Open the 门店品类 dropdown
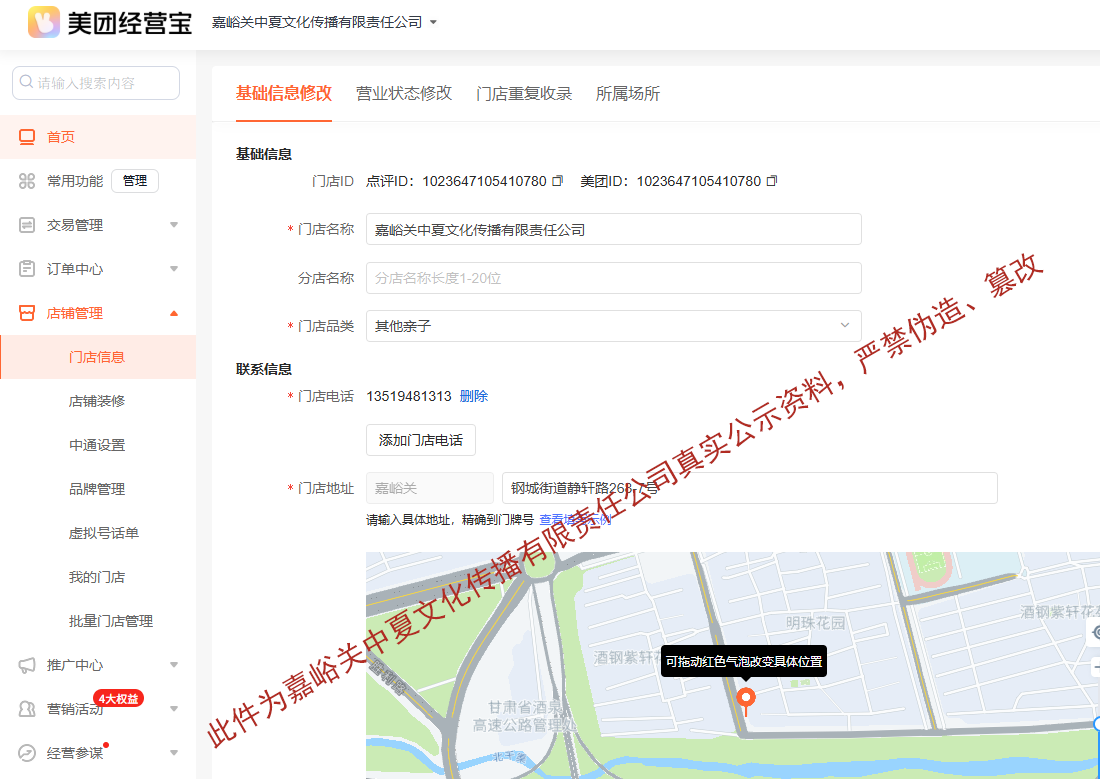This screenshot has width=1100, height=779. [614, 326]
